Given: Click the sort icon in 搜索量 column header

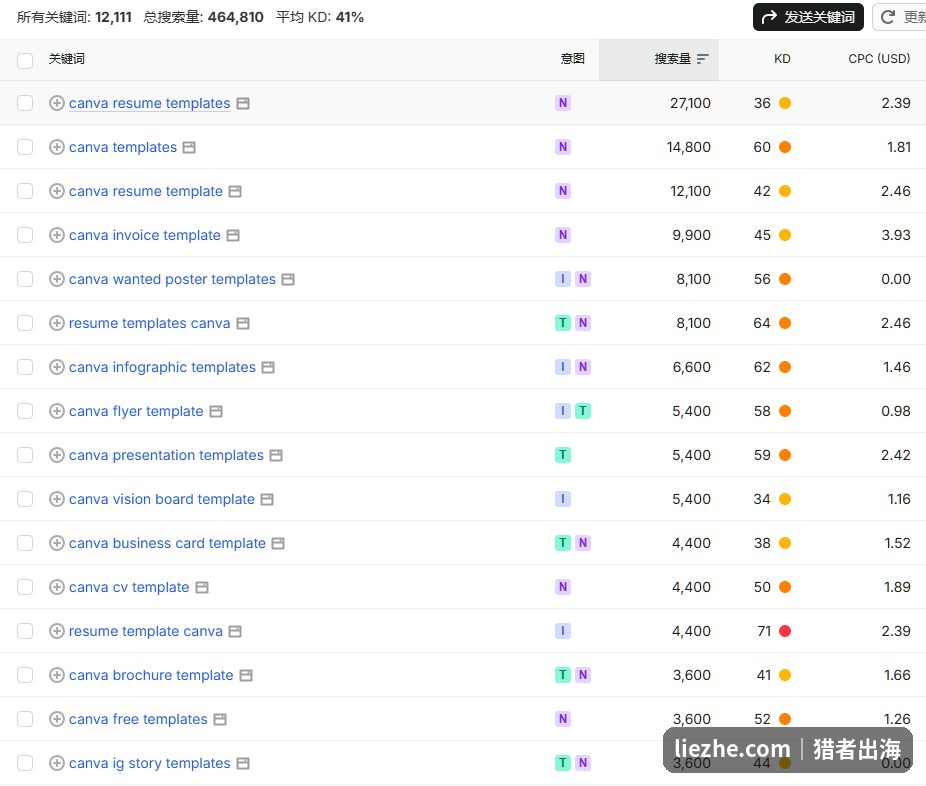Looking at the screenshot, I should (x=702, y=59).
